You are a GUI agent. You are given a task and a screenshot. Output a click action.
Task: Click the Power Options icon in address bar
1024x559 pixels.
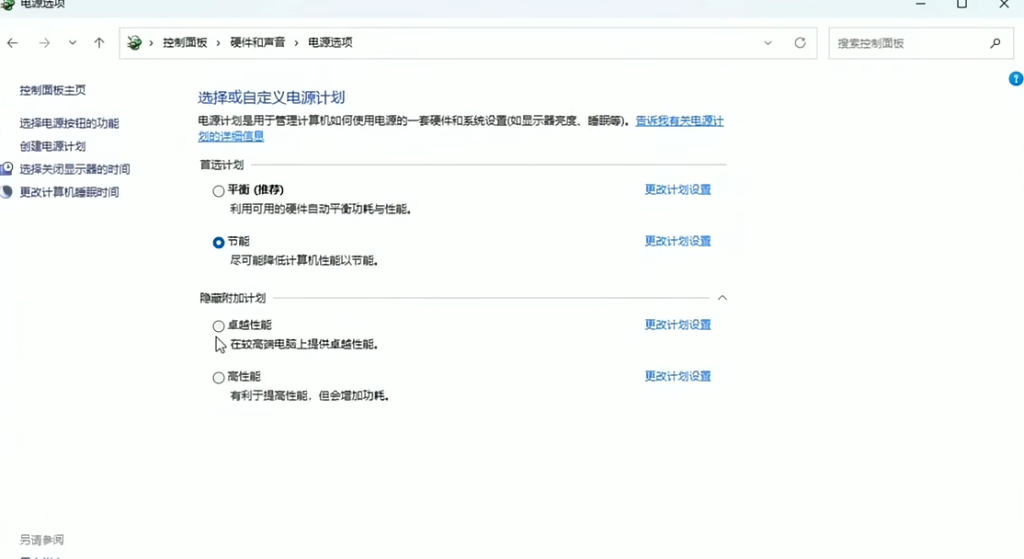(135, 43)
